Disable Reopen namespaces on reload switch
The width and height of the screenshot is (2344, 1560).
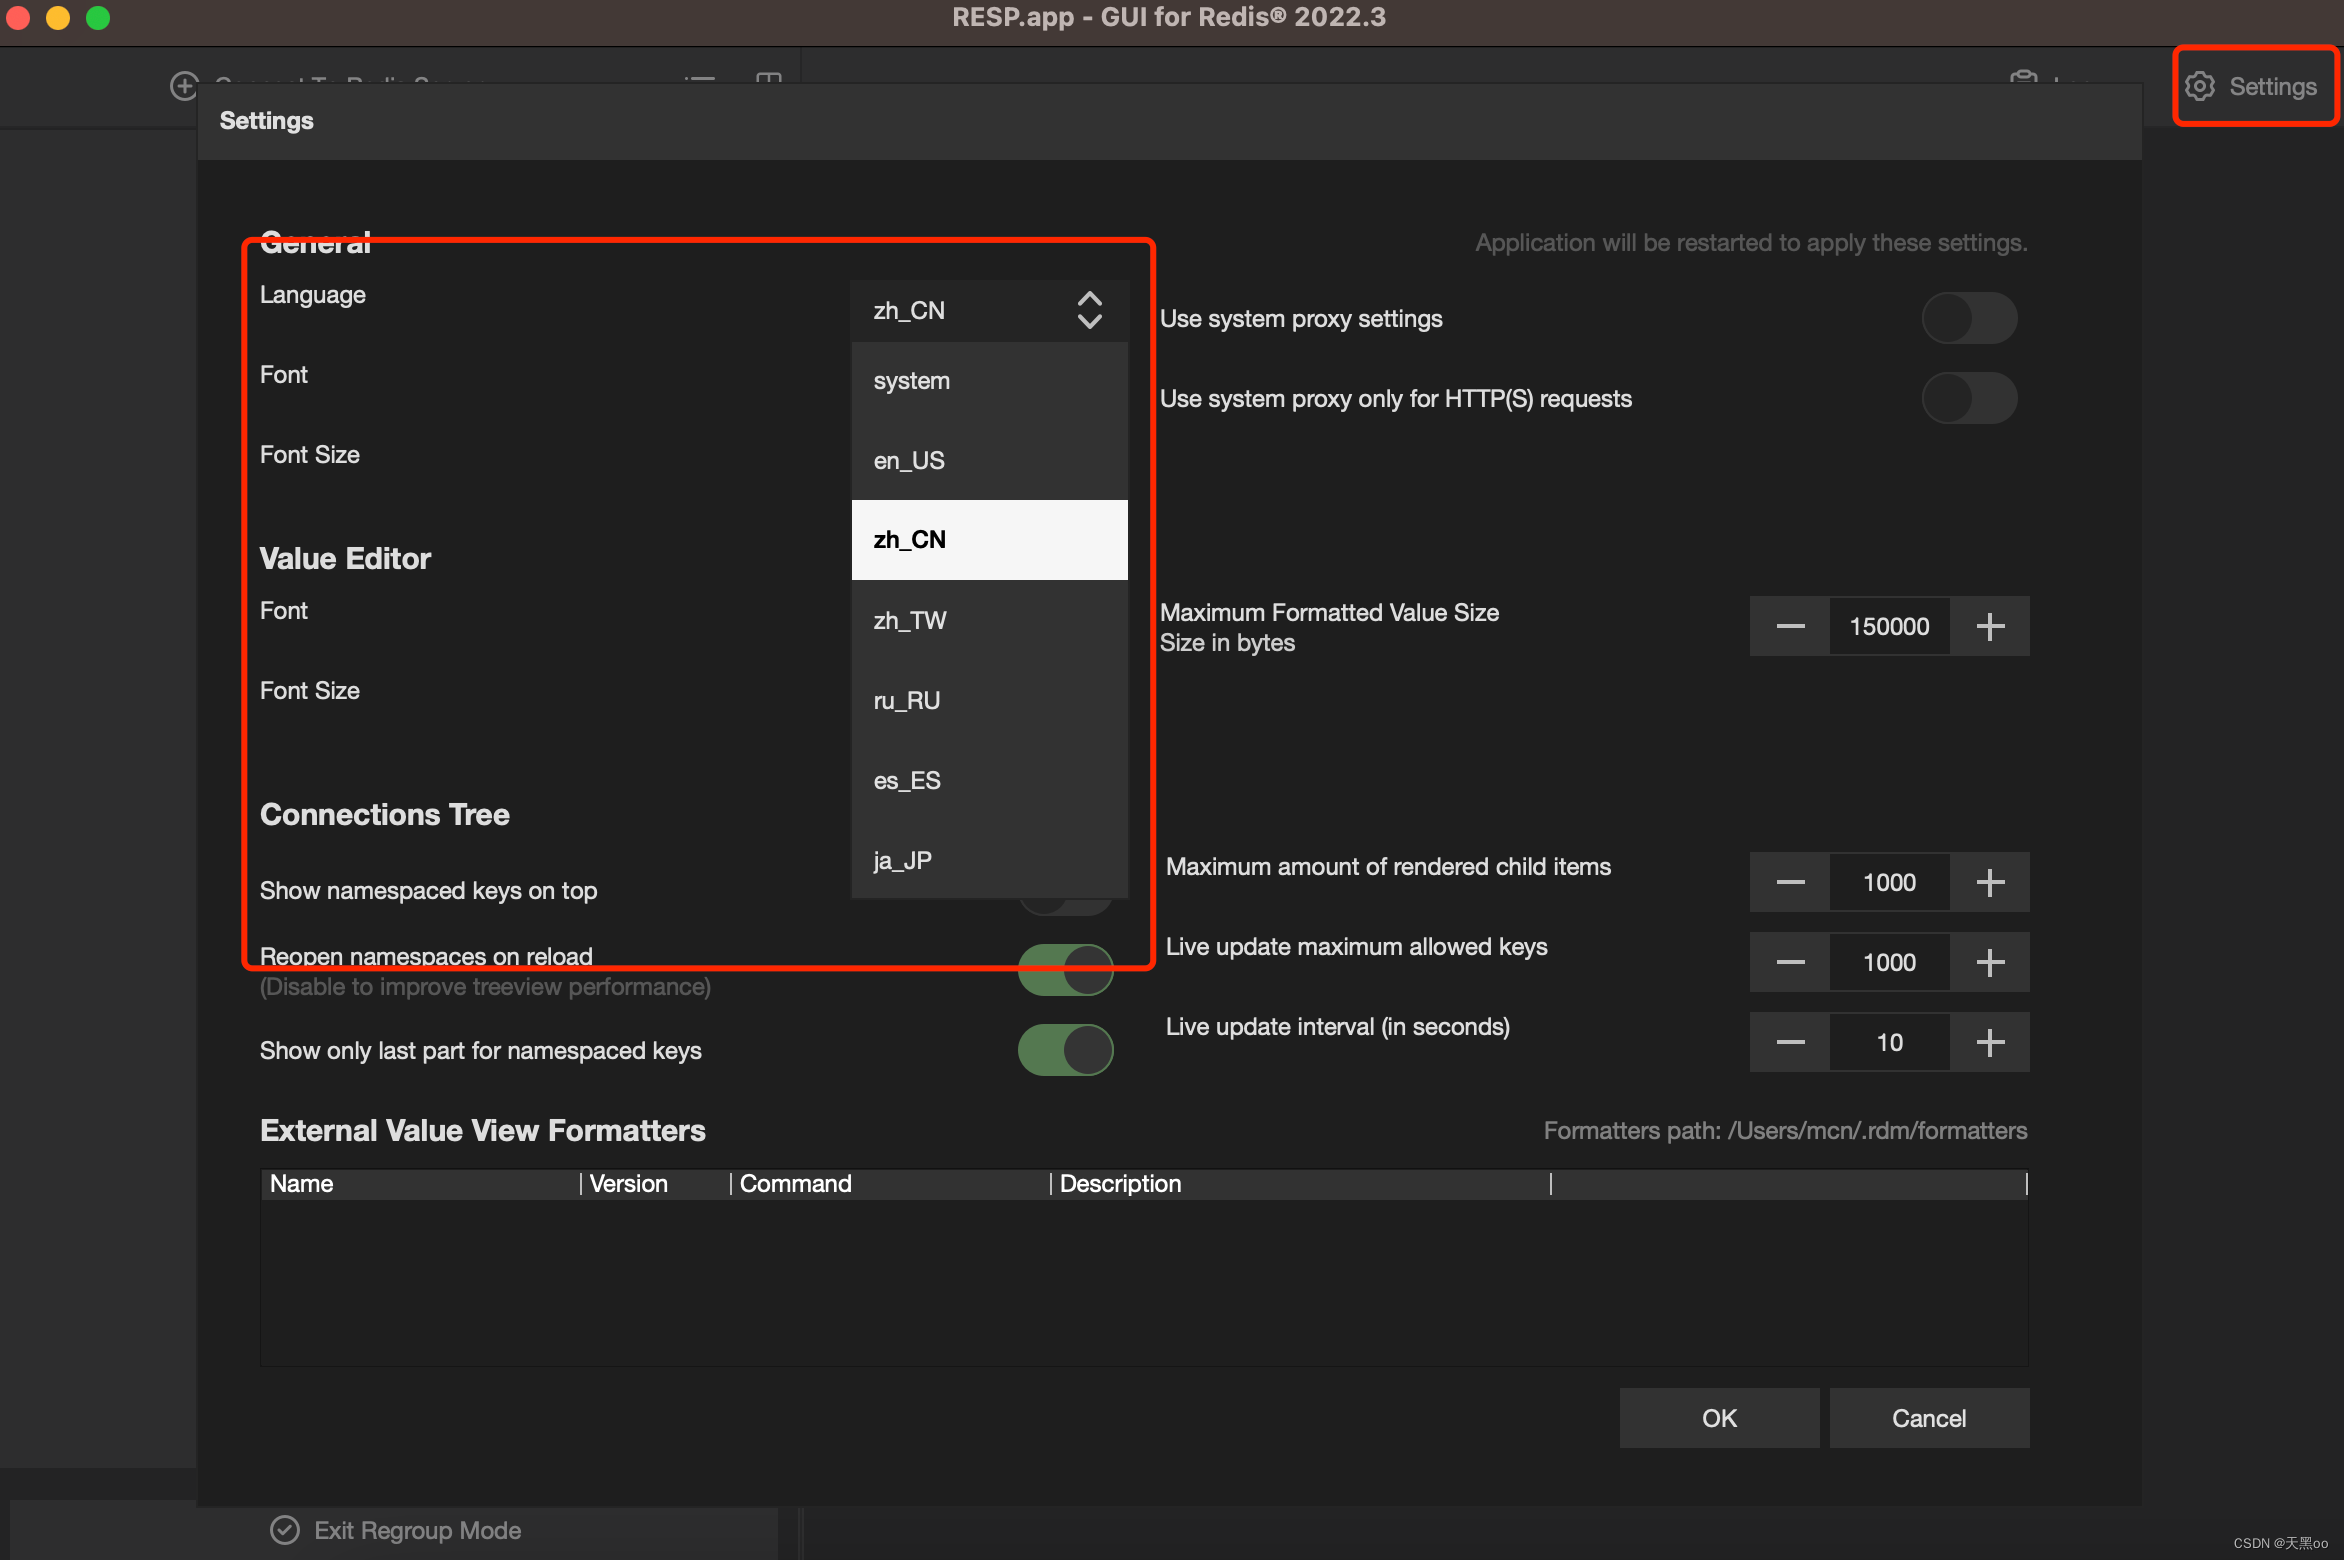point(1066,970)
